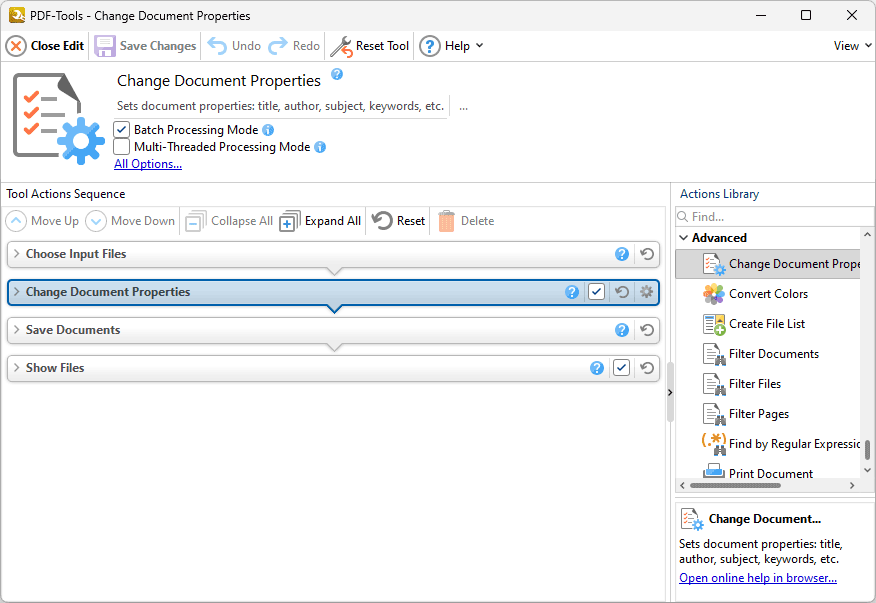876x603 pixels.
Task: Click the Move Down button
Action: point(130,221)
